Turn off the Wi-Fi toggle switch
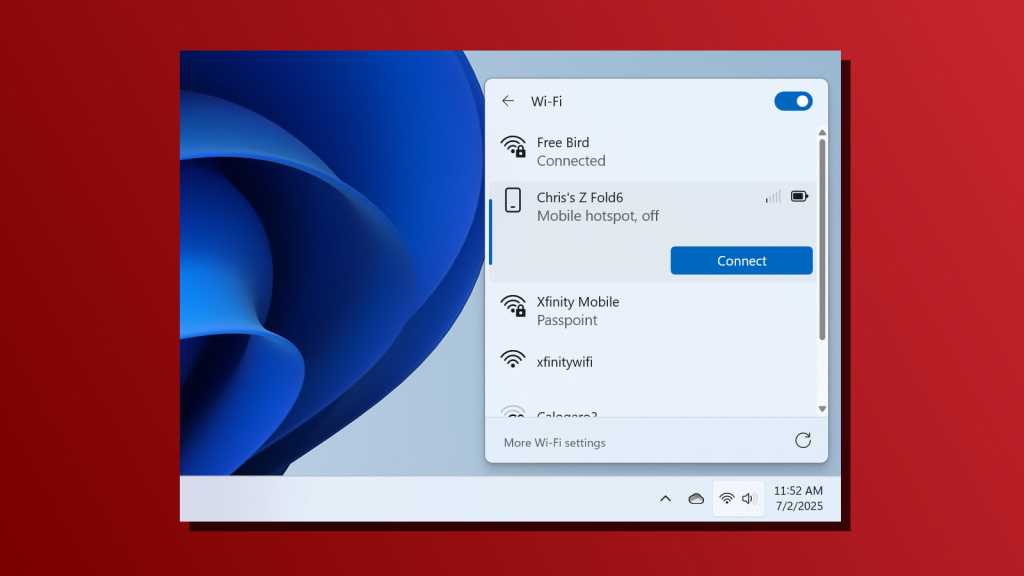This screenshot has height=576, width=1024. 793,101
